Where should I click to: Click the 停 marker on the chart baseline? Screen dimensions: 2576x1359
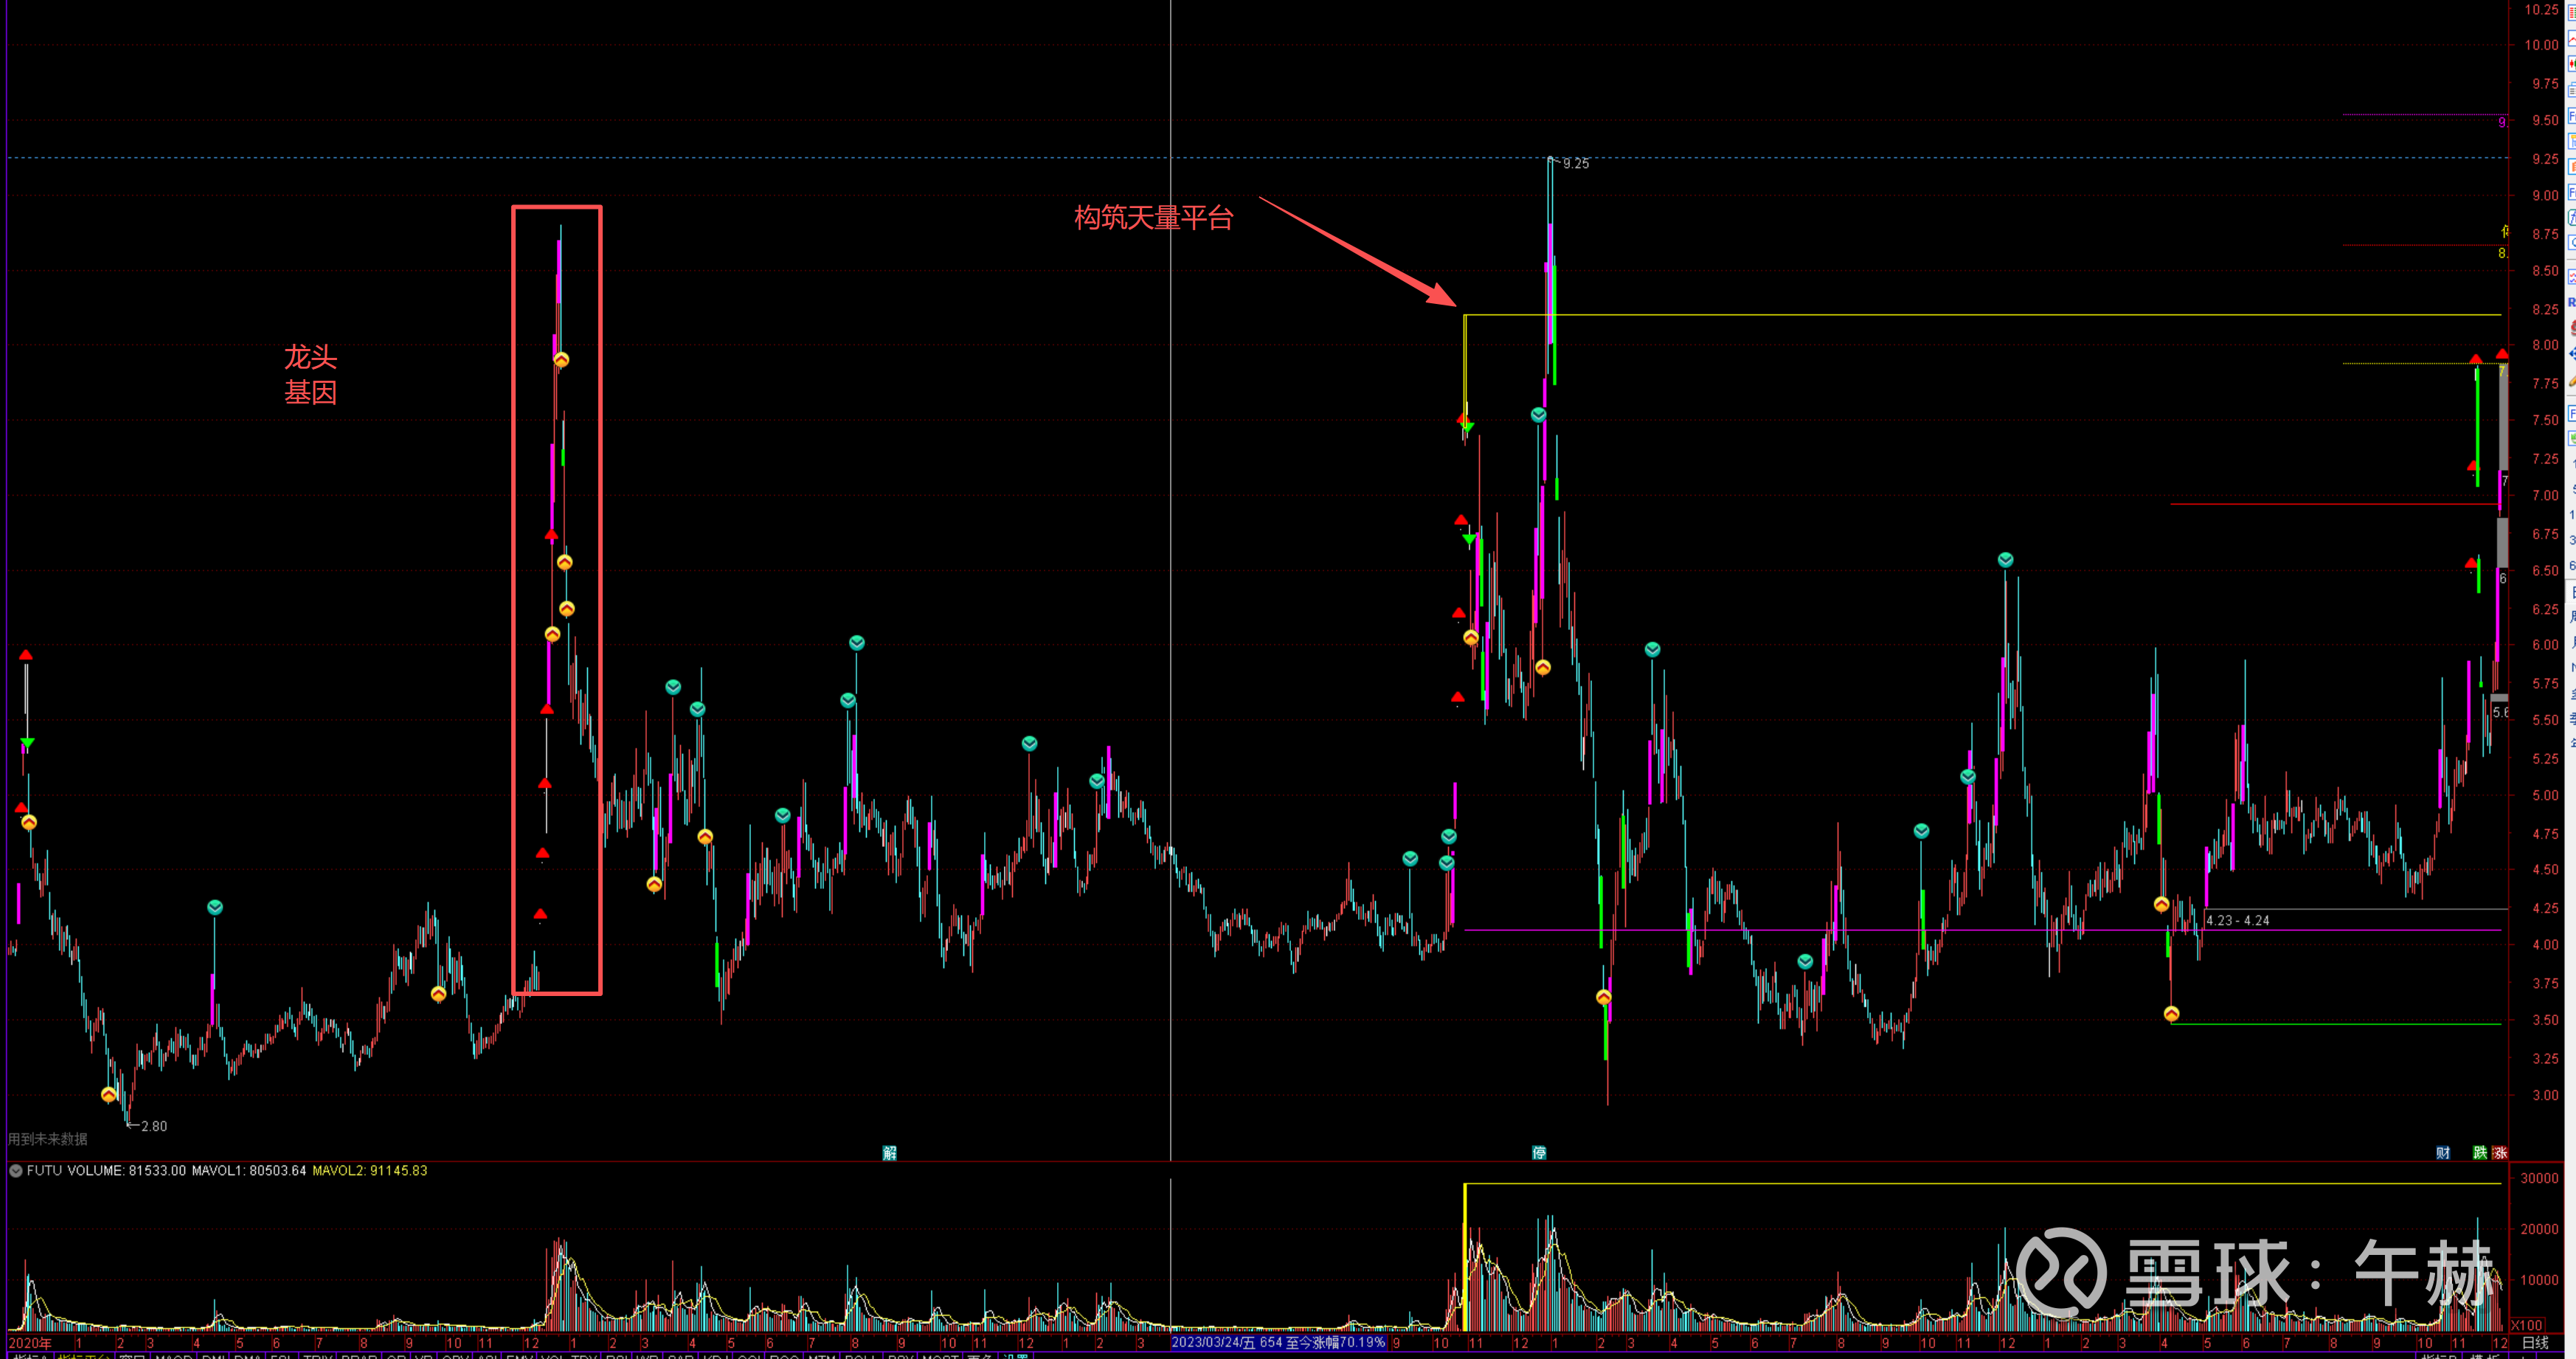[x=1539, y=1153]
